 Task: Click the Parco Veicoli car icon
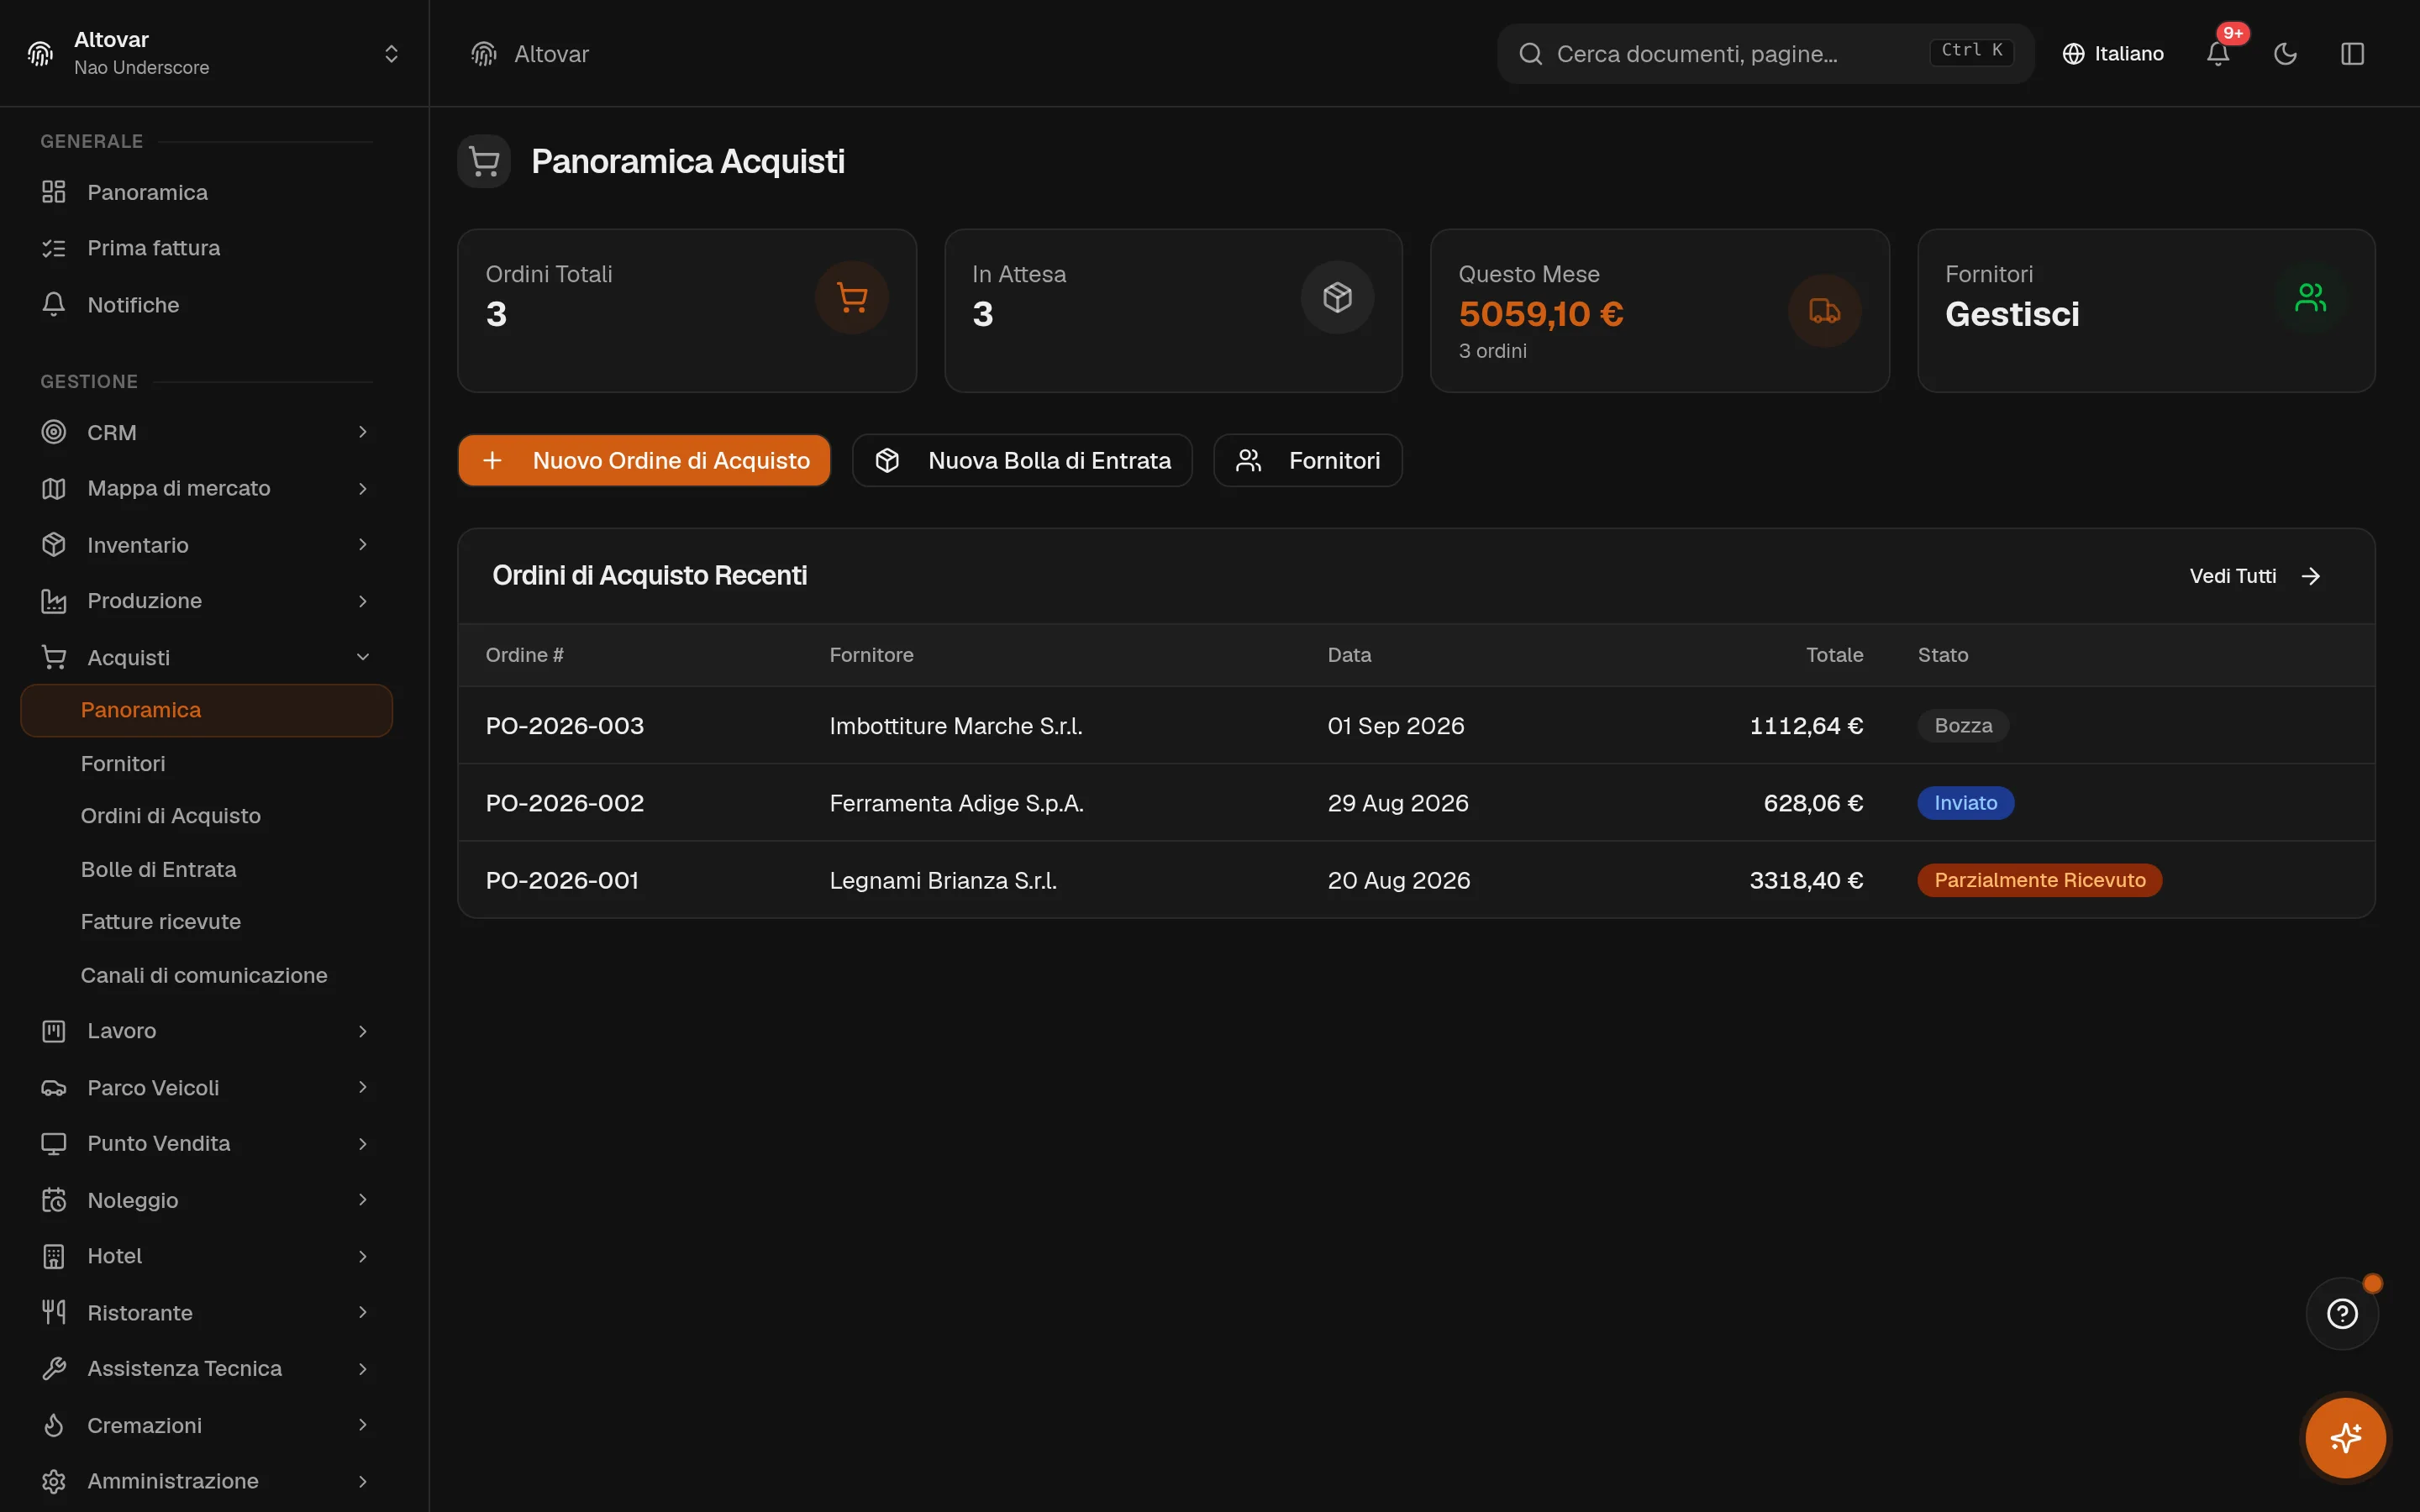click(54, 1087)
